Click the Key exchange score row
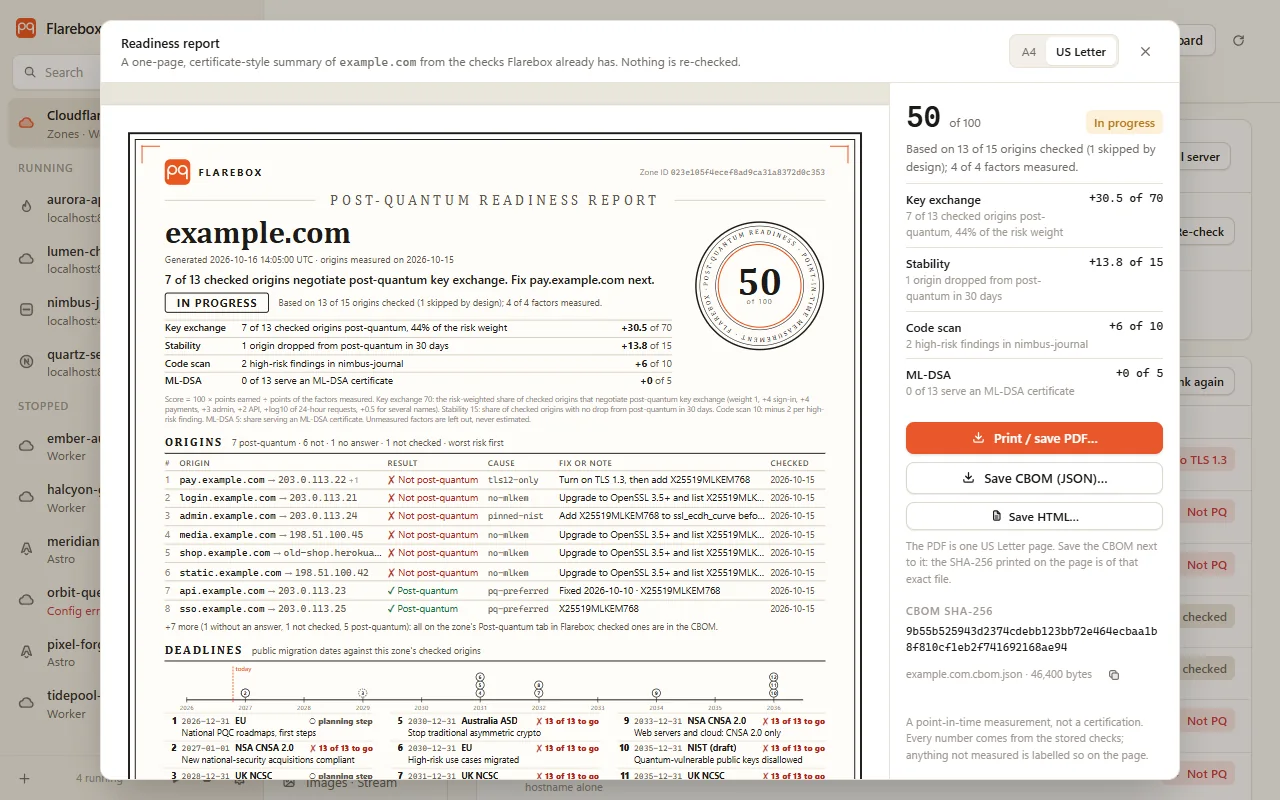Image resolution: width=1280 pixels, height=800 pixels. [1034, 215]
